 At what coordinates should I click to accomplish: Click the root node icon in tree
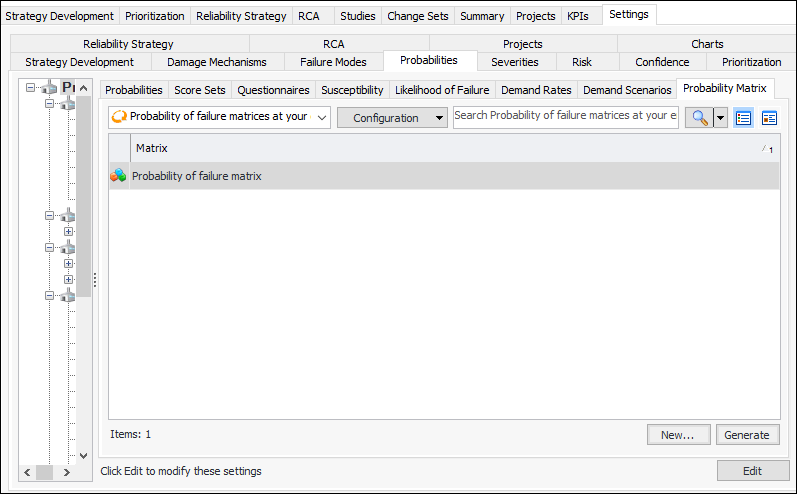50,88
